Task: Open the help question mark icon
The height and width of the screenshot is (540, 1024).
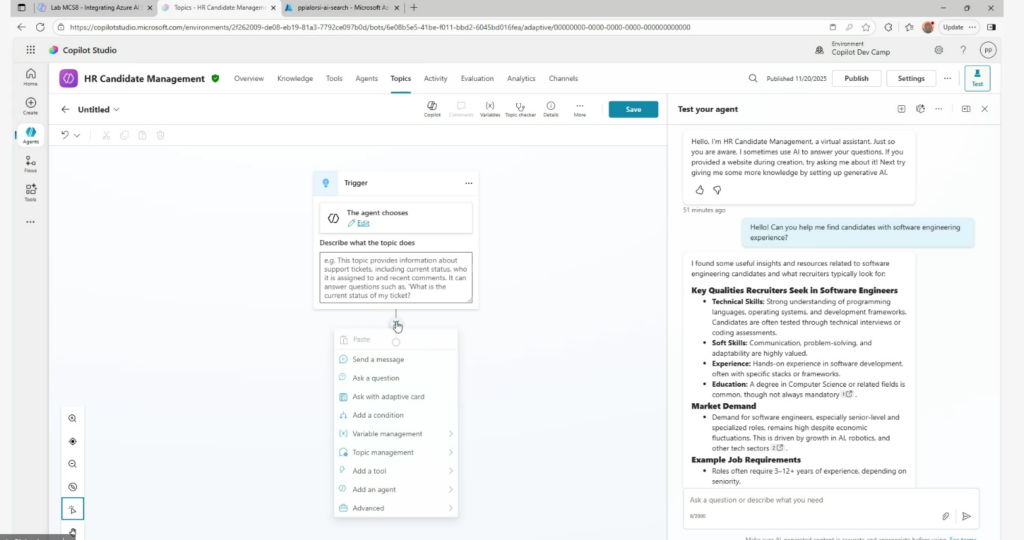Action: 963,50
